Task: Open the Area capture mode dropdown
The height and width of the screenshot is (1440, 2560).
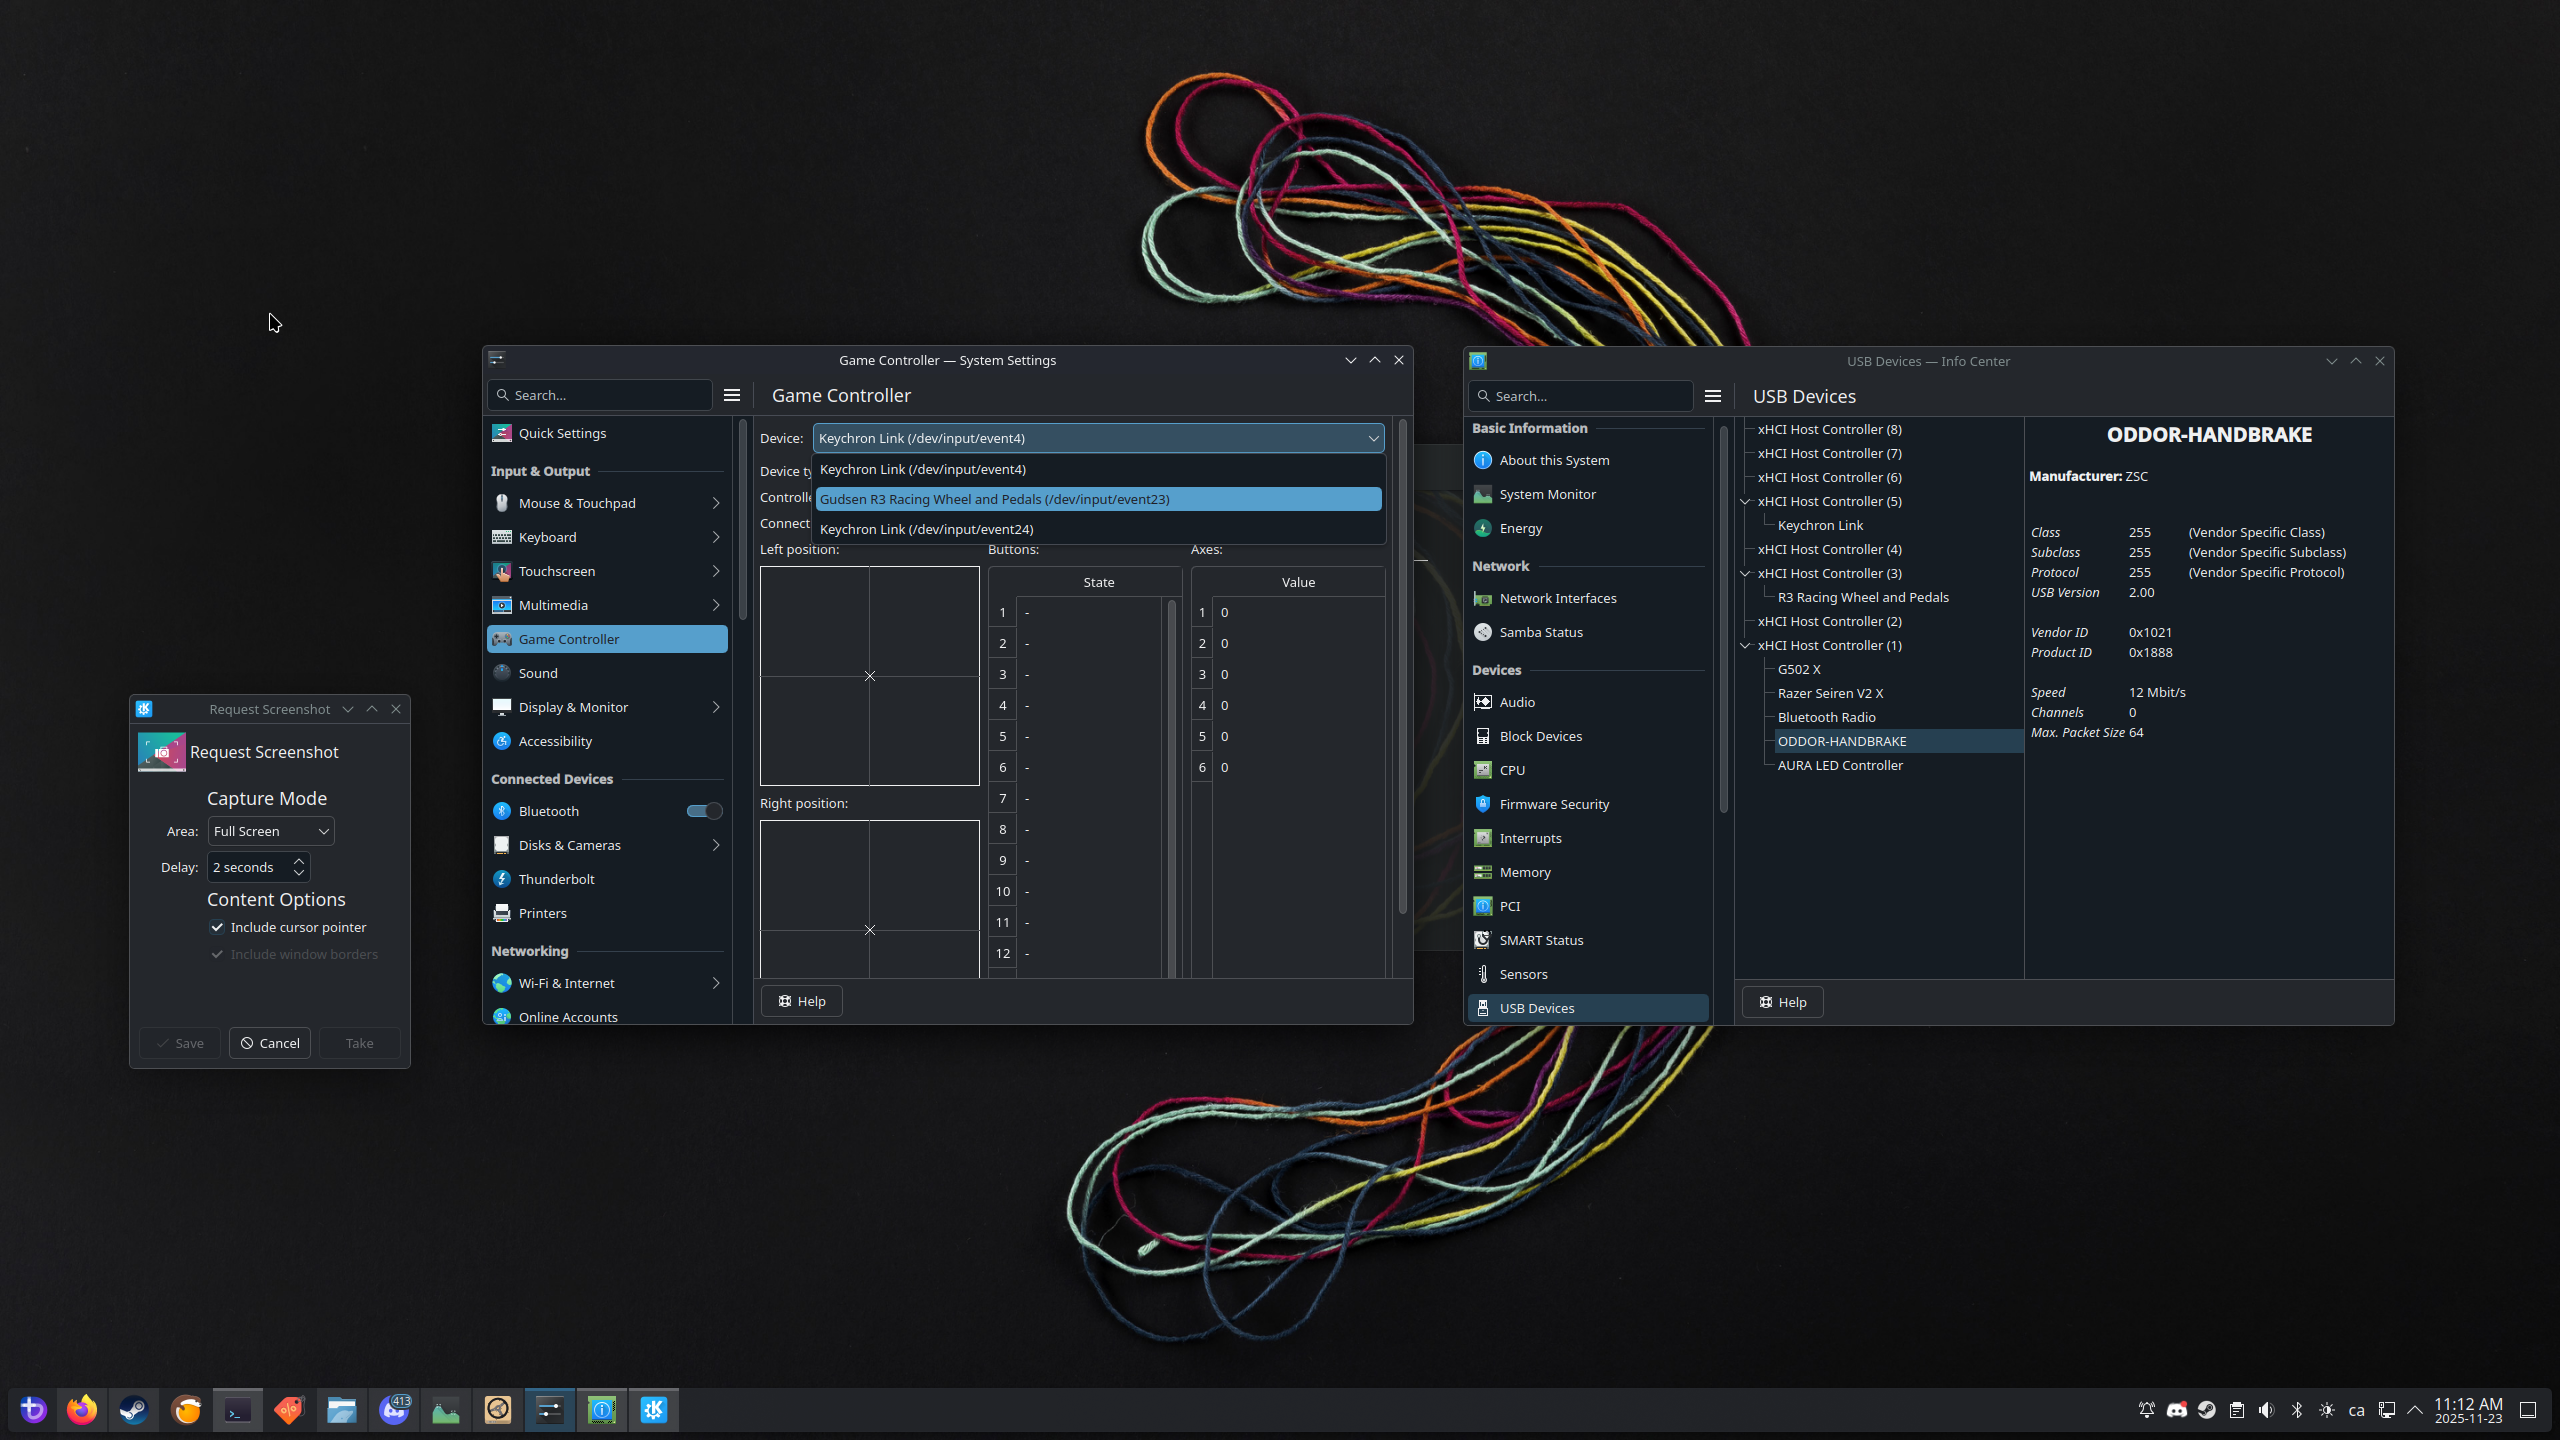Action: pos(270,831)
